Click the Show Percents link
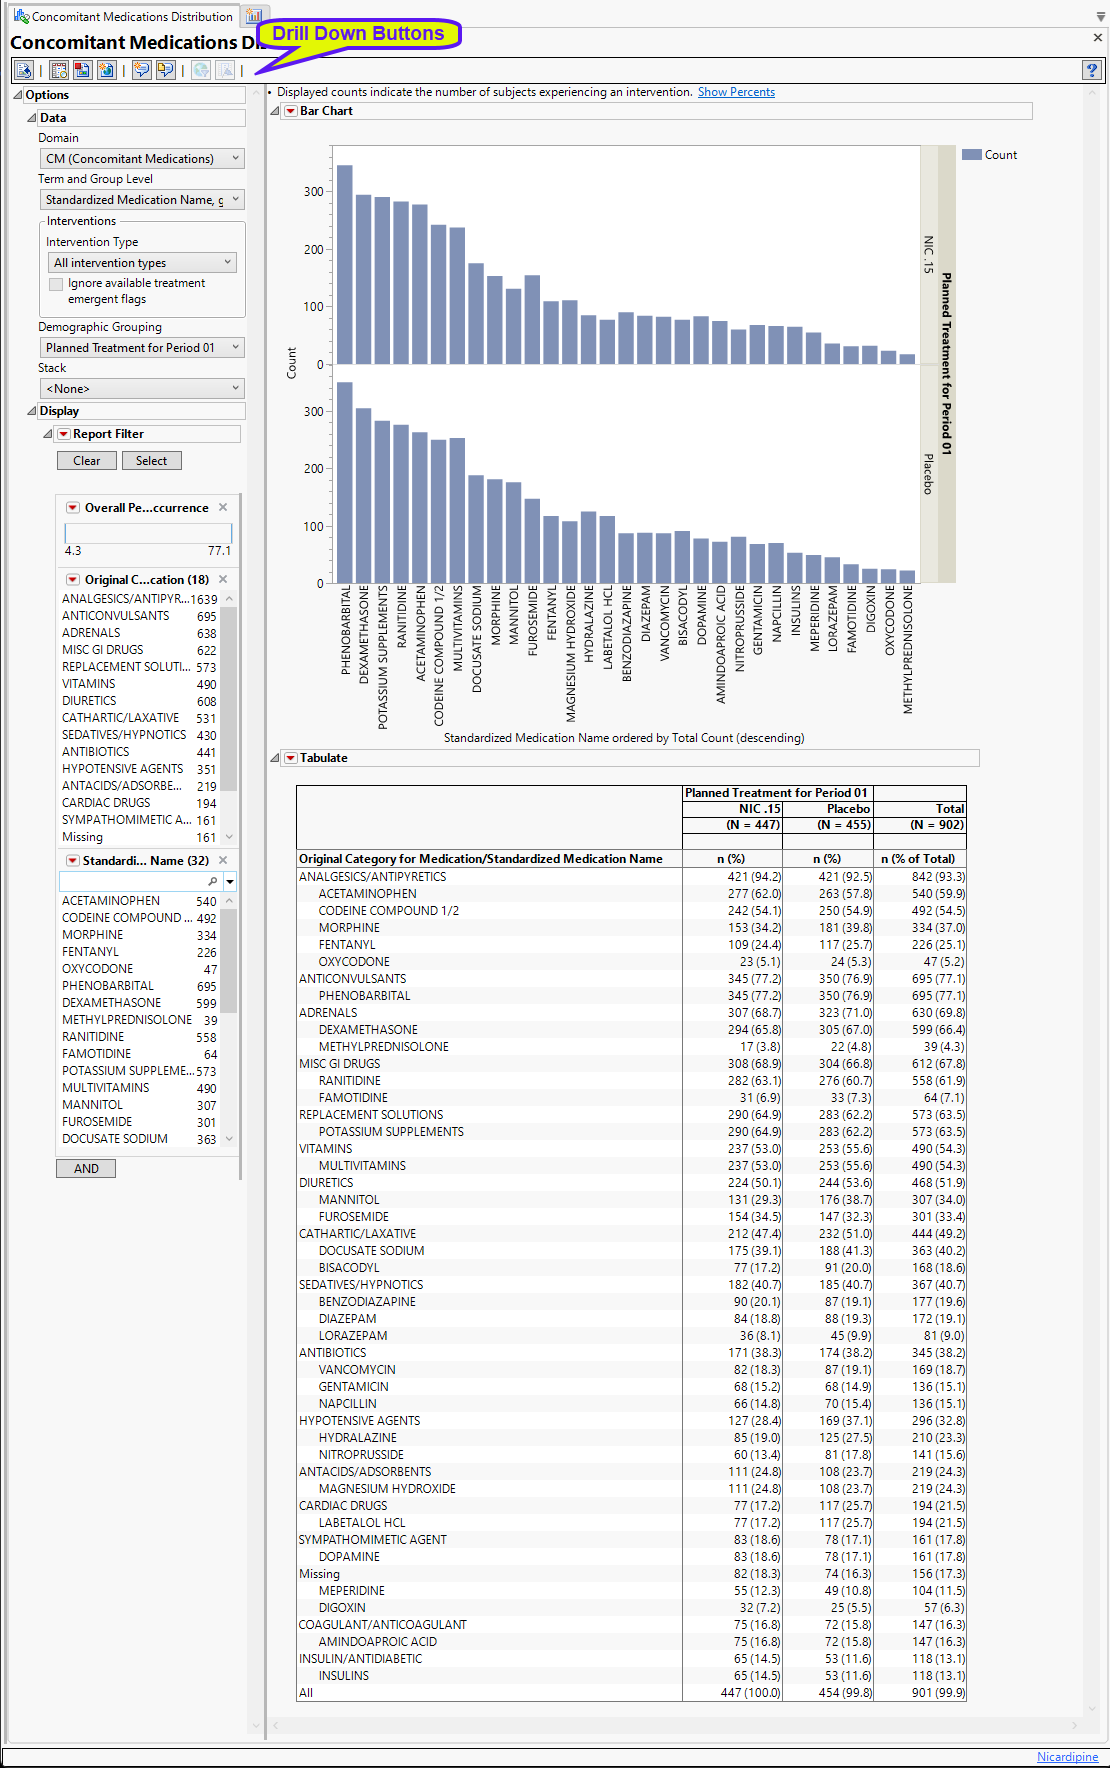The width and height of the screenshot is (1110, 1768). click(x=736, y=92)
